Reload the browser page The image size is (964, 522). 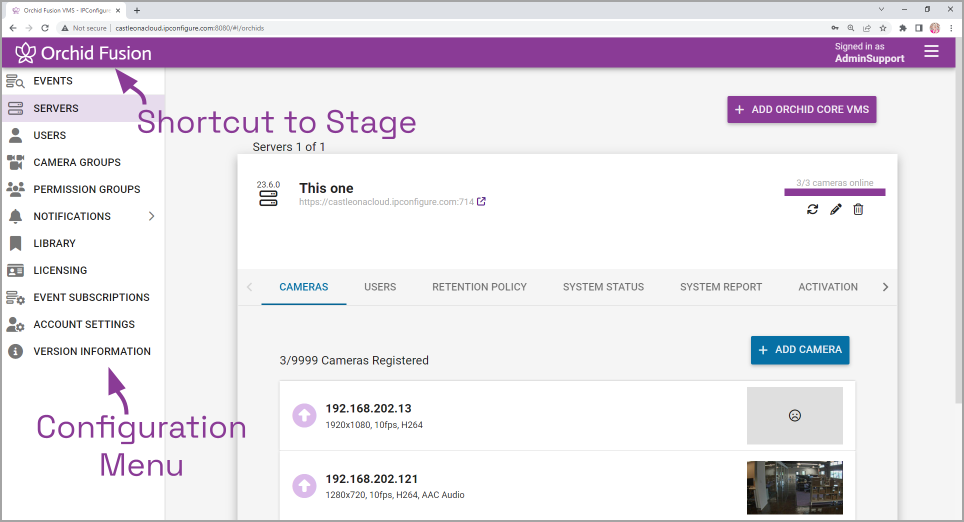click(45, 28)
